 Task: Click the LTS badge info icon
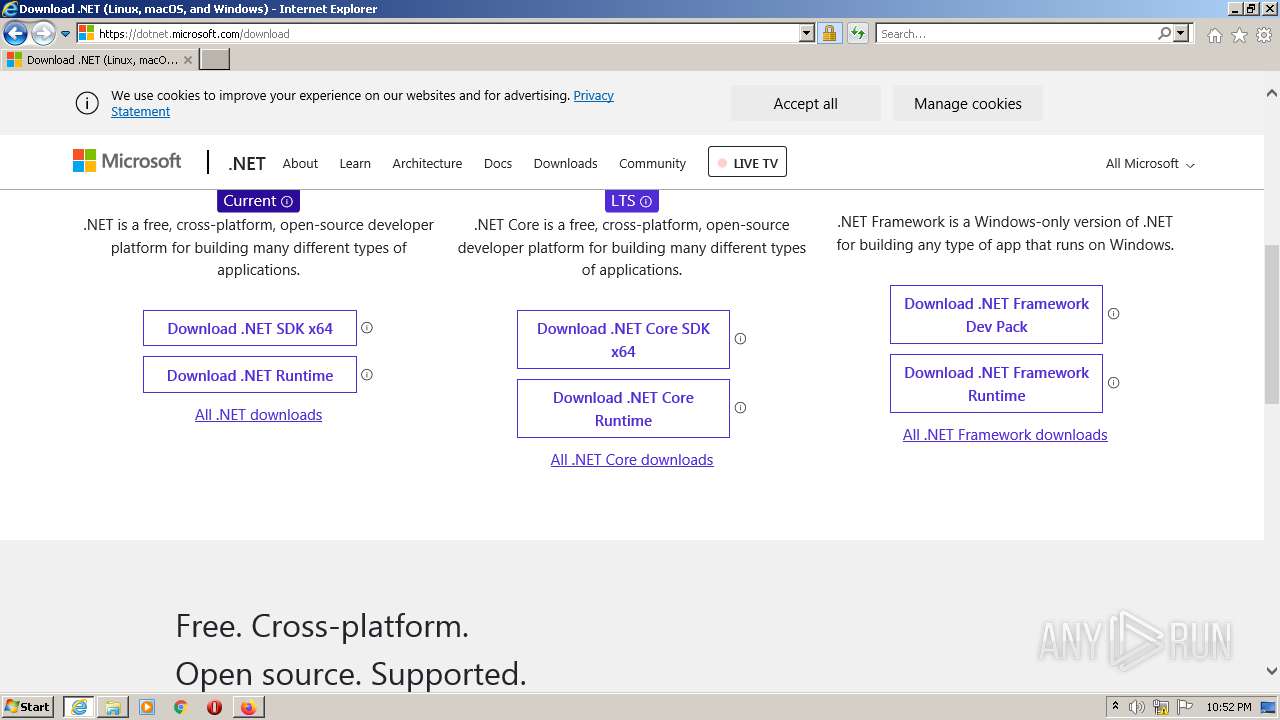[646, 201]
